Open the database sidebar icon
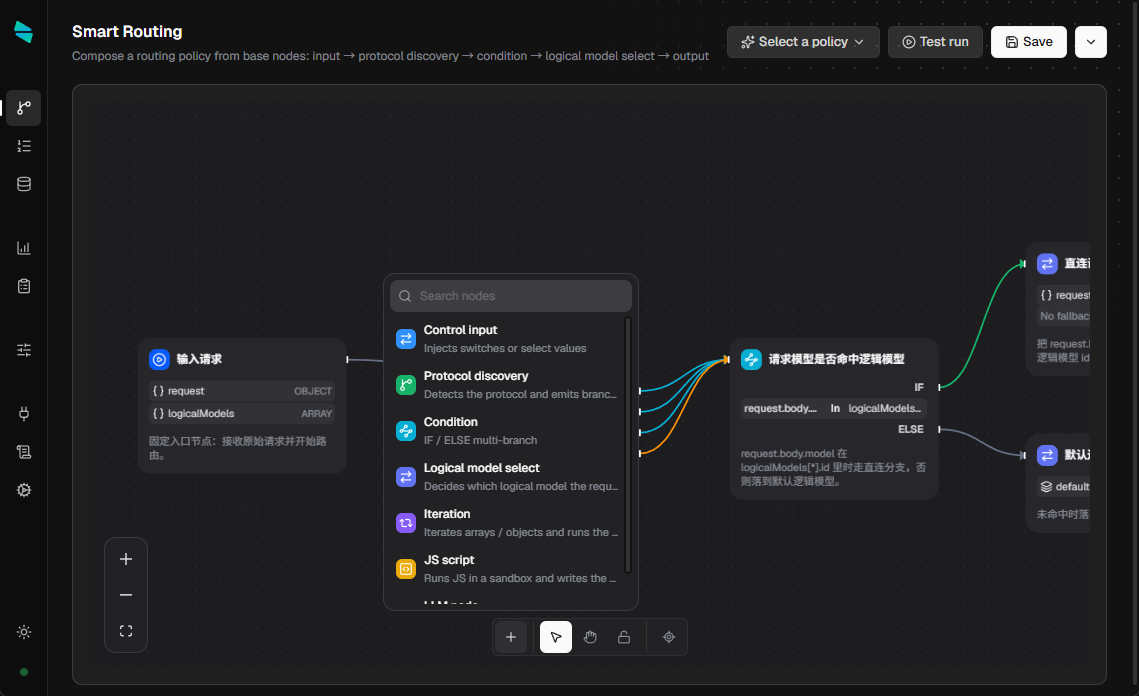The height and width of the screenshot is (696, 1139). pos(24,184)
